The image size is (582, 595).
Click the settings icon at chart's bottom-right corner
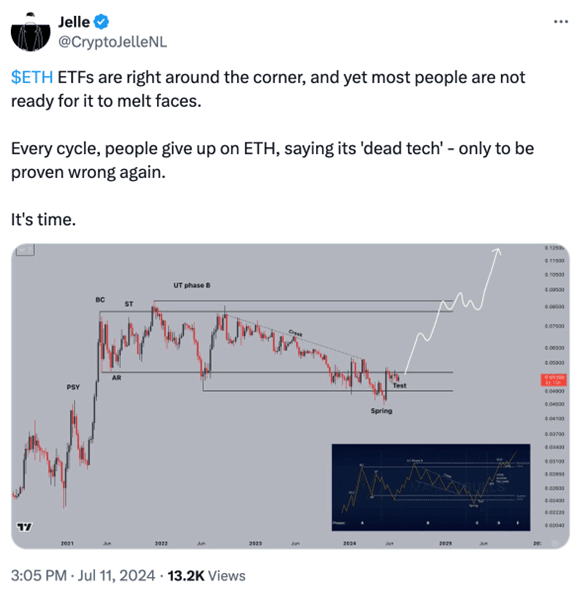(555, 543)
